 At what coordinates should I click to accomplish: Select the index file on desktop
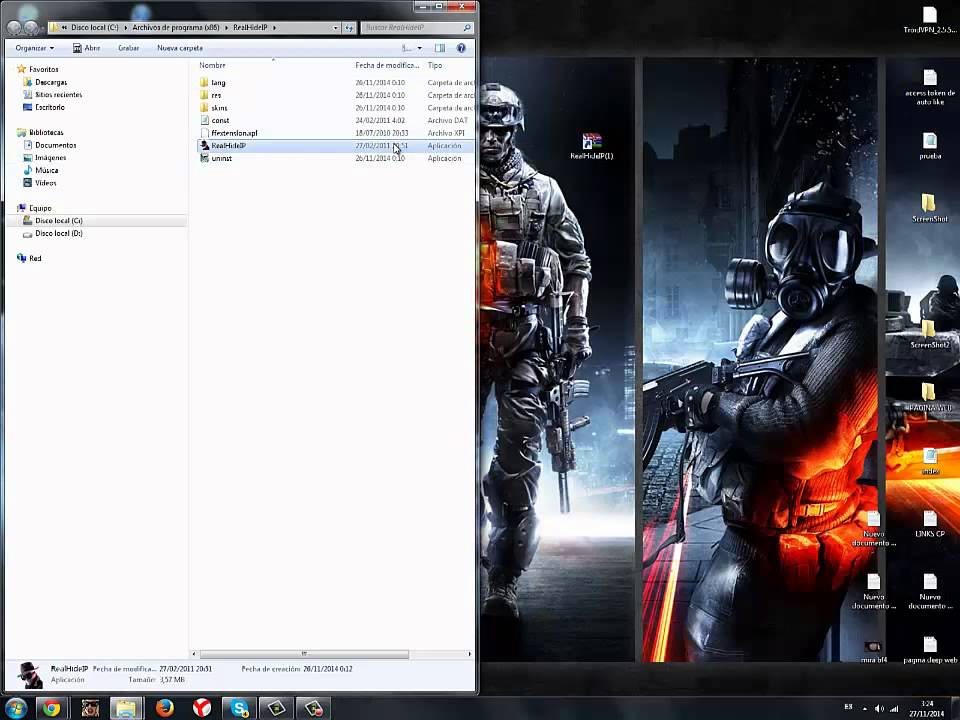(930, 460)
